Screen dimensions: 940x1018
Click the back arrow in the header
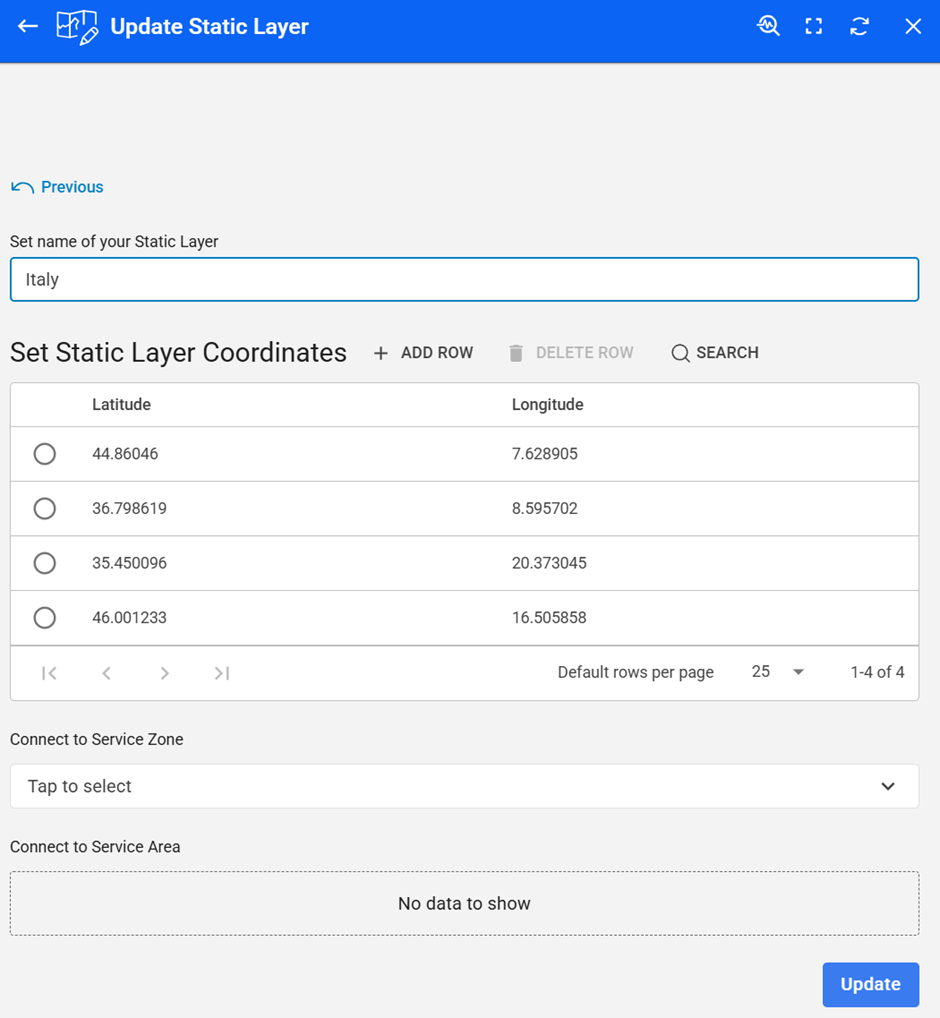pos(28,26)
